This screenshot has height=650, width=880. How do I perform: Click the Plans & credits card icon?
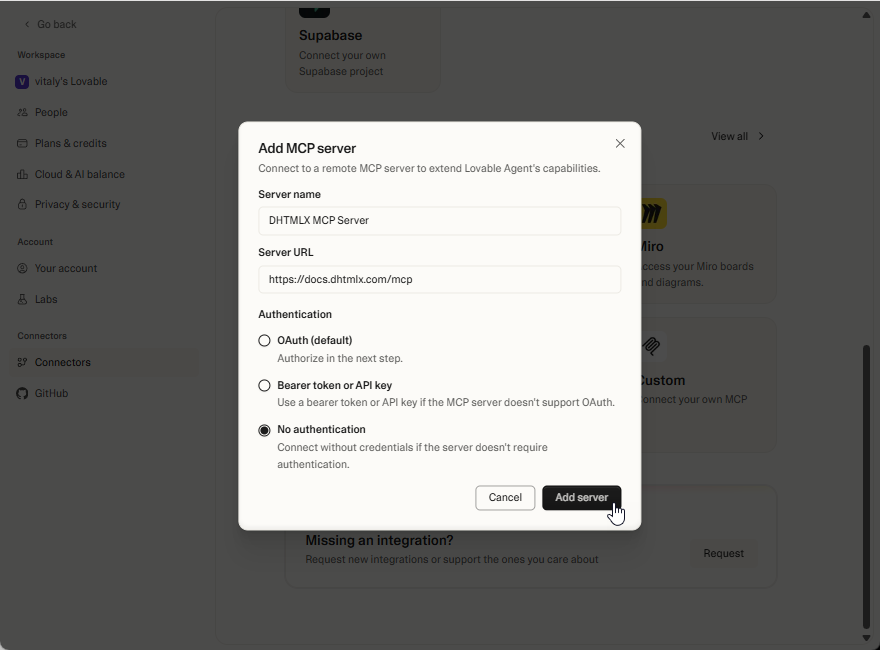(x=22, y=143)
